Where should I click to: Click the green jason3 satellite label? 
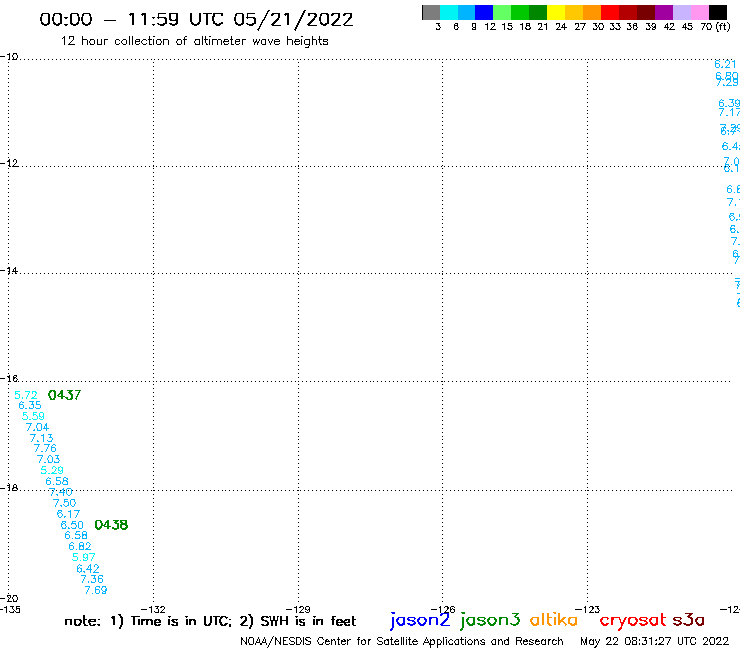490,620
